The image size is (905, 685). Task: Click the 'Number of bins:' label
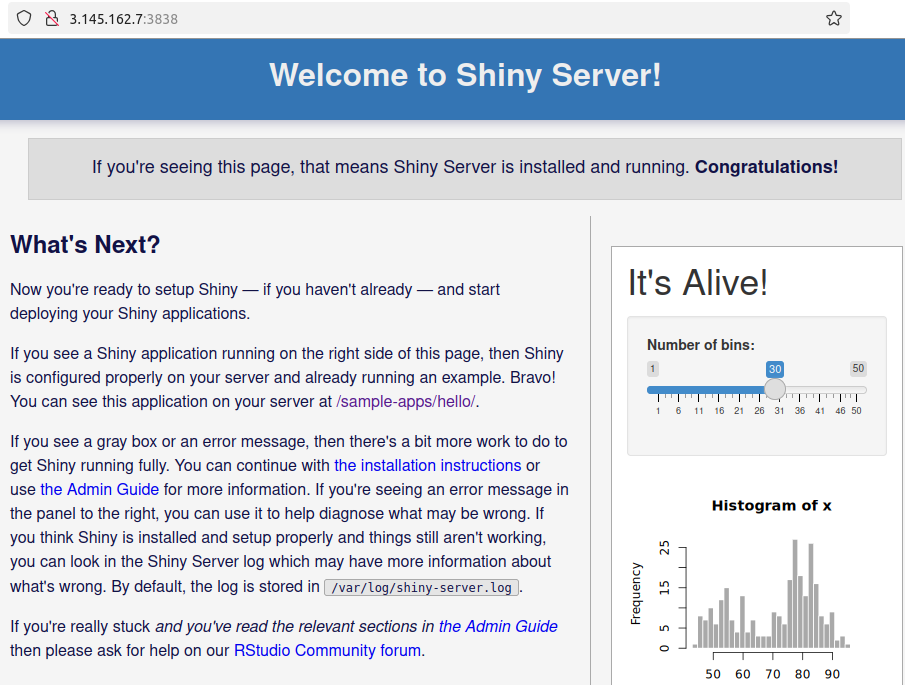[x=701, y=345]
